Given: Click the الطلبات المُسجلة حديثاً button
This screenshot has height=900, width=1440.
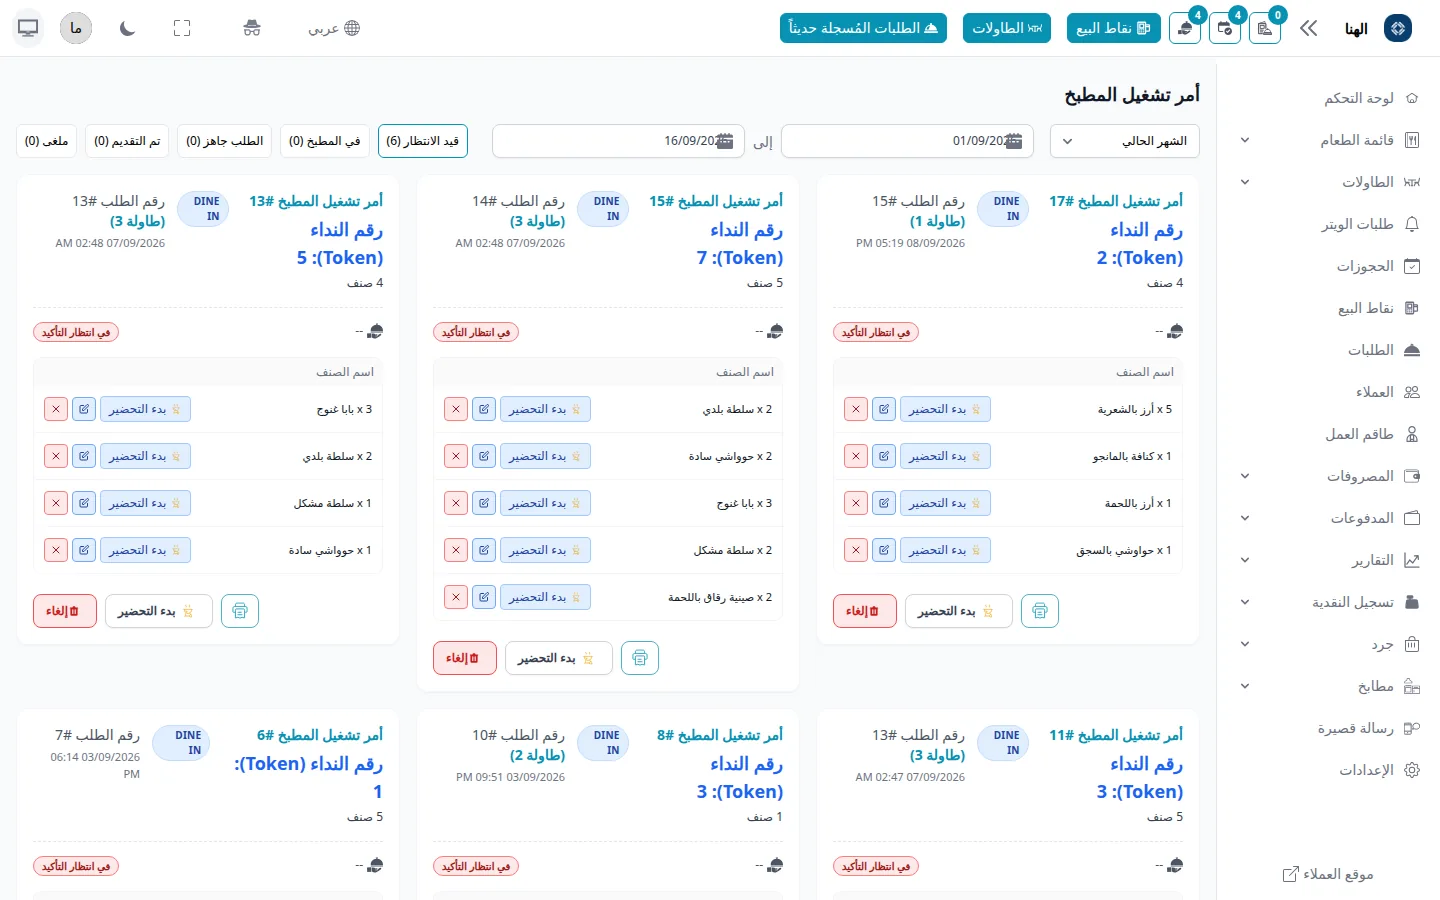Looking at the screenshot, I should pos(863,28).
